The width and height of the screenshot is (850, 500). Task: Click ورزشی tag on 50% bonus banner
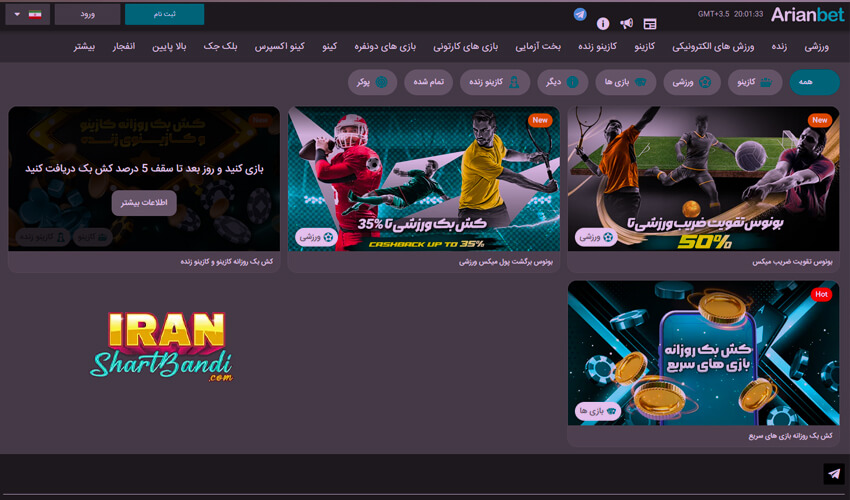tap(596, 237)
